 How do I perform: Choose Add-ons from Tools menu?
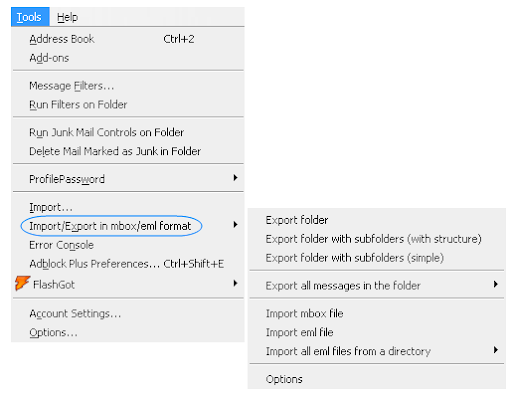128,58
